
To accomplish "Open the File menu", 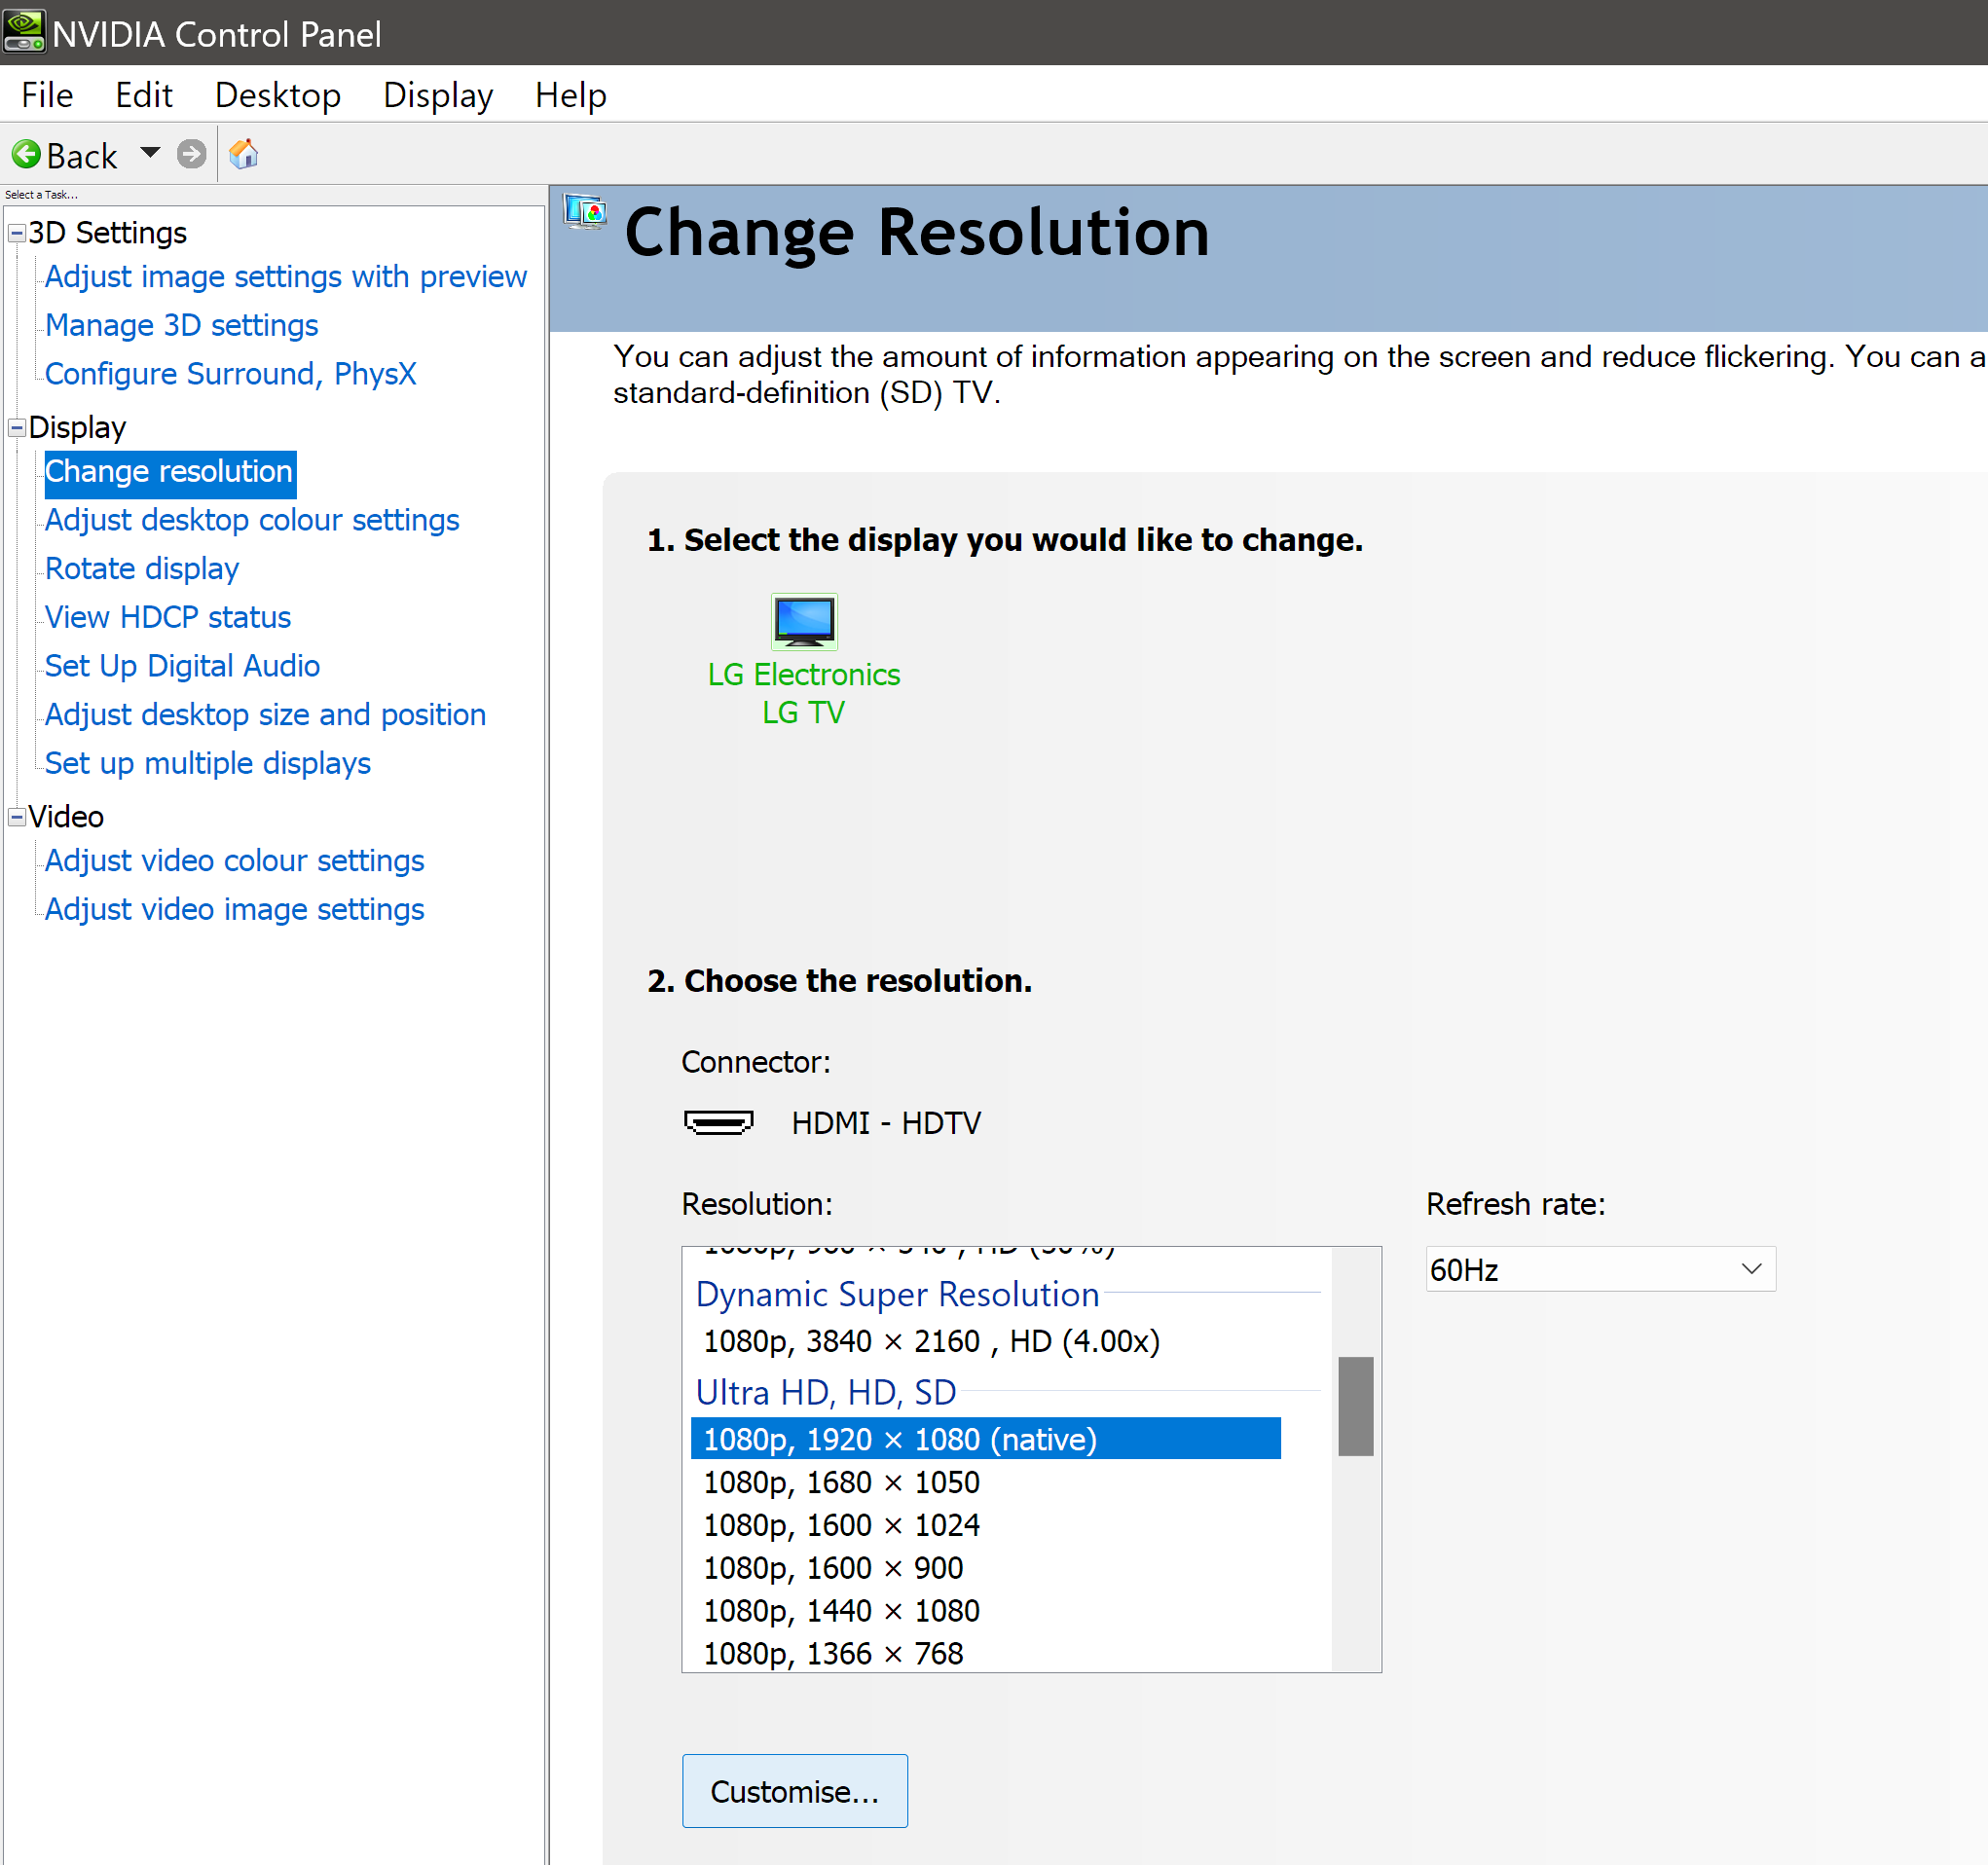I will point(47,95).
